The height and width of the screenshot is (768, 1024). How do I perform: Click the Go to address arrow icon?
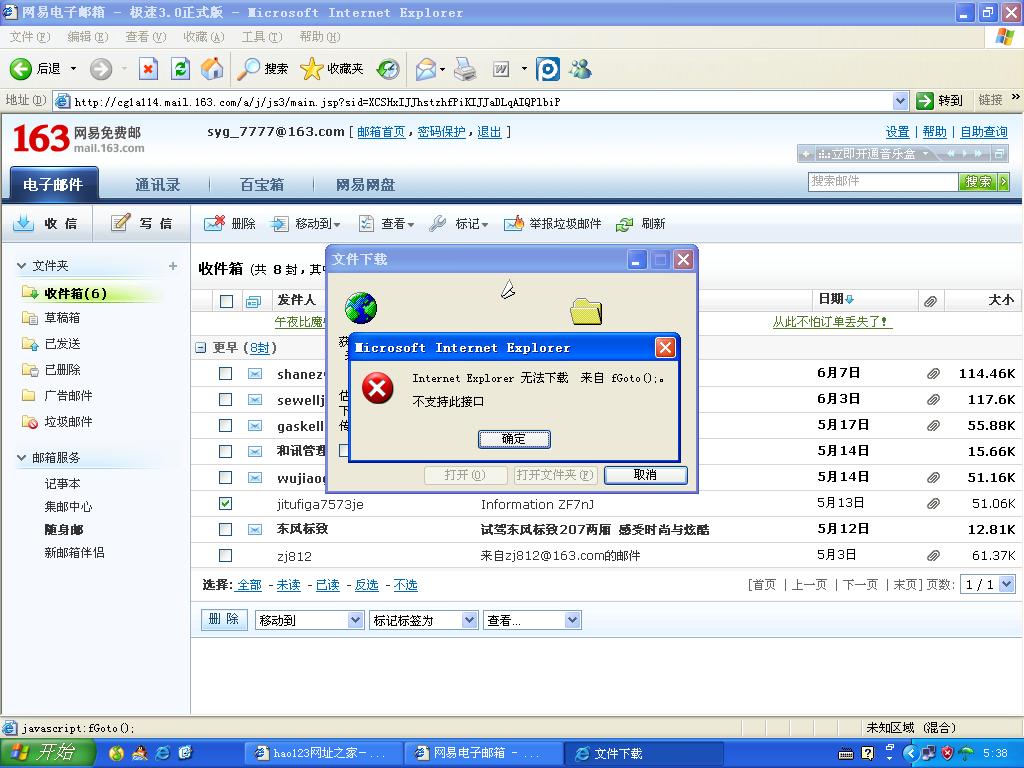925,101
